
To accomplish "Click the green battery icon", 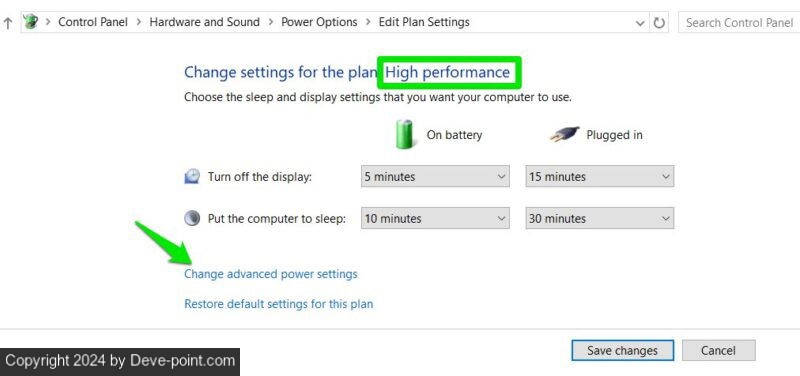I will click(x=405, y=134).
